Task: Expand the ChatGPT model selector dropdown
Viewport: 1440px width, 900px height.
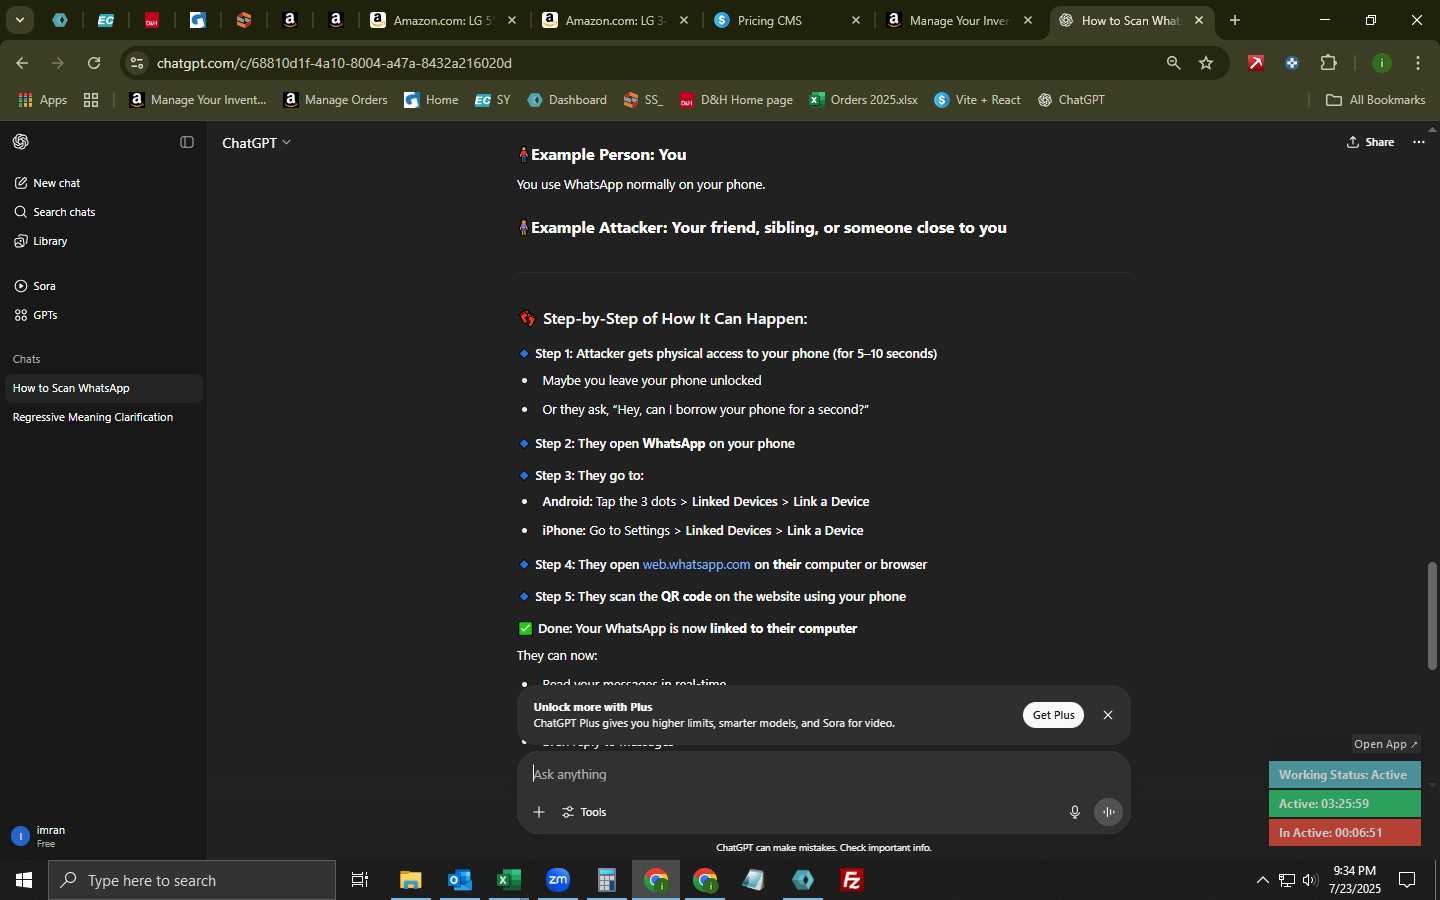Action: (x=257, y=143)
